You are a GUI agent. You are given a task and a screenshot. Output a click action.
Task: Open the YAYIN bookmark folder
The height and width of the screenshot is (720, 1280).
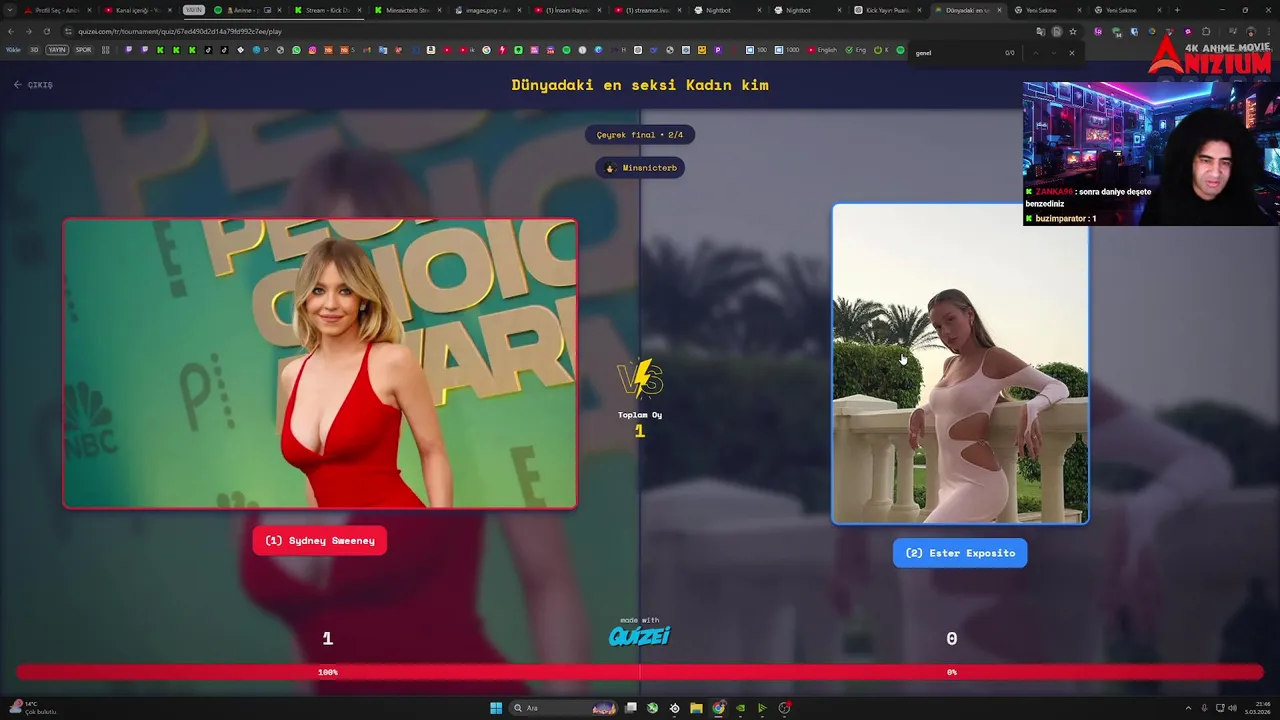point(57,50)
